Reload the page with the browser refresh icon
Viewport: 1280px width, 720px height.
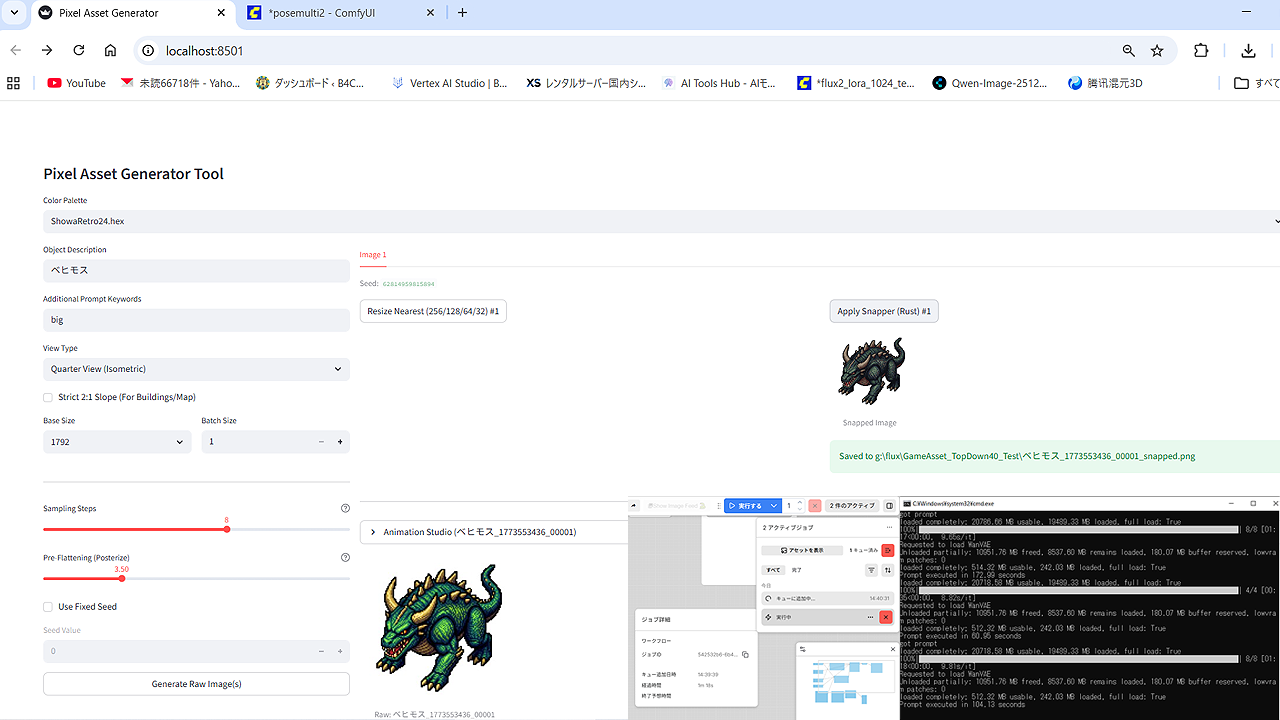[x=78, y=51]
